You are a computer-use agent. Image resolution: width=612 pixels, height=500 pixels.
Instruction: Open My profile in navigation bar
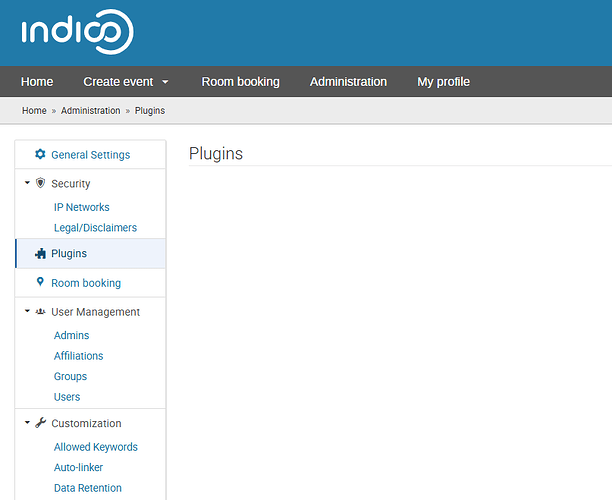(x=443, y=82)
